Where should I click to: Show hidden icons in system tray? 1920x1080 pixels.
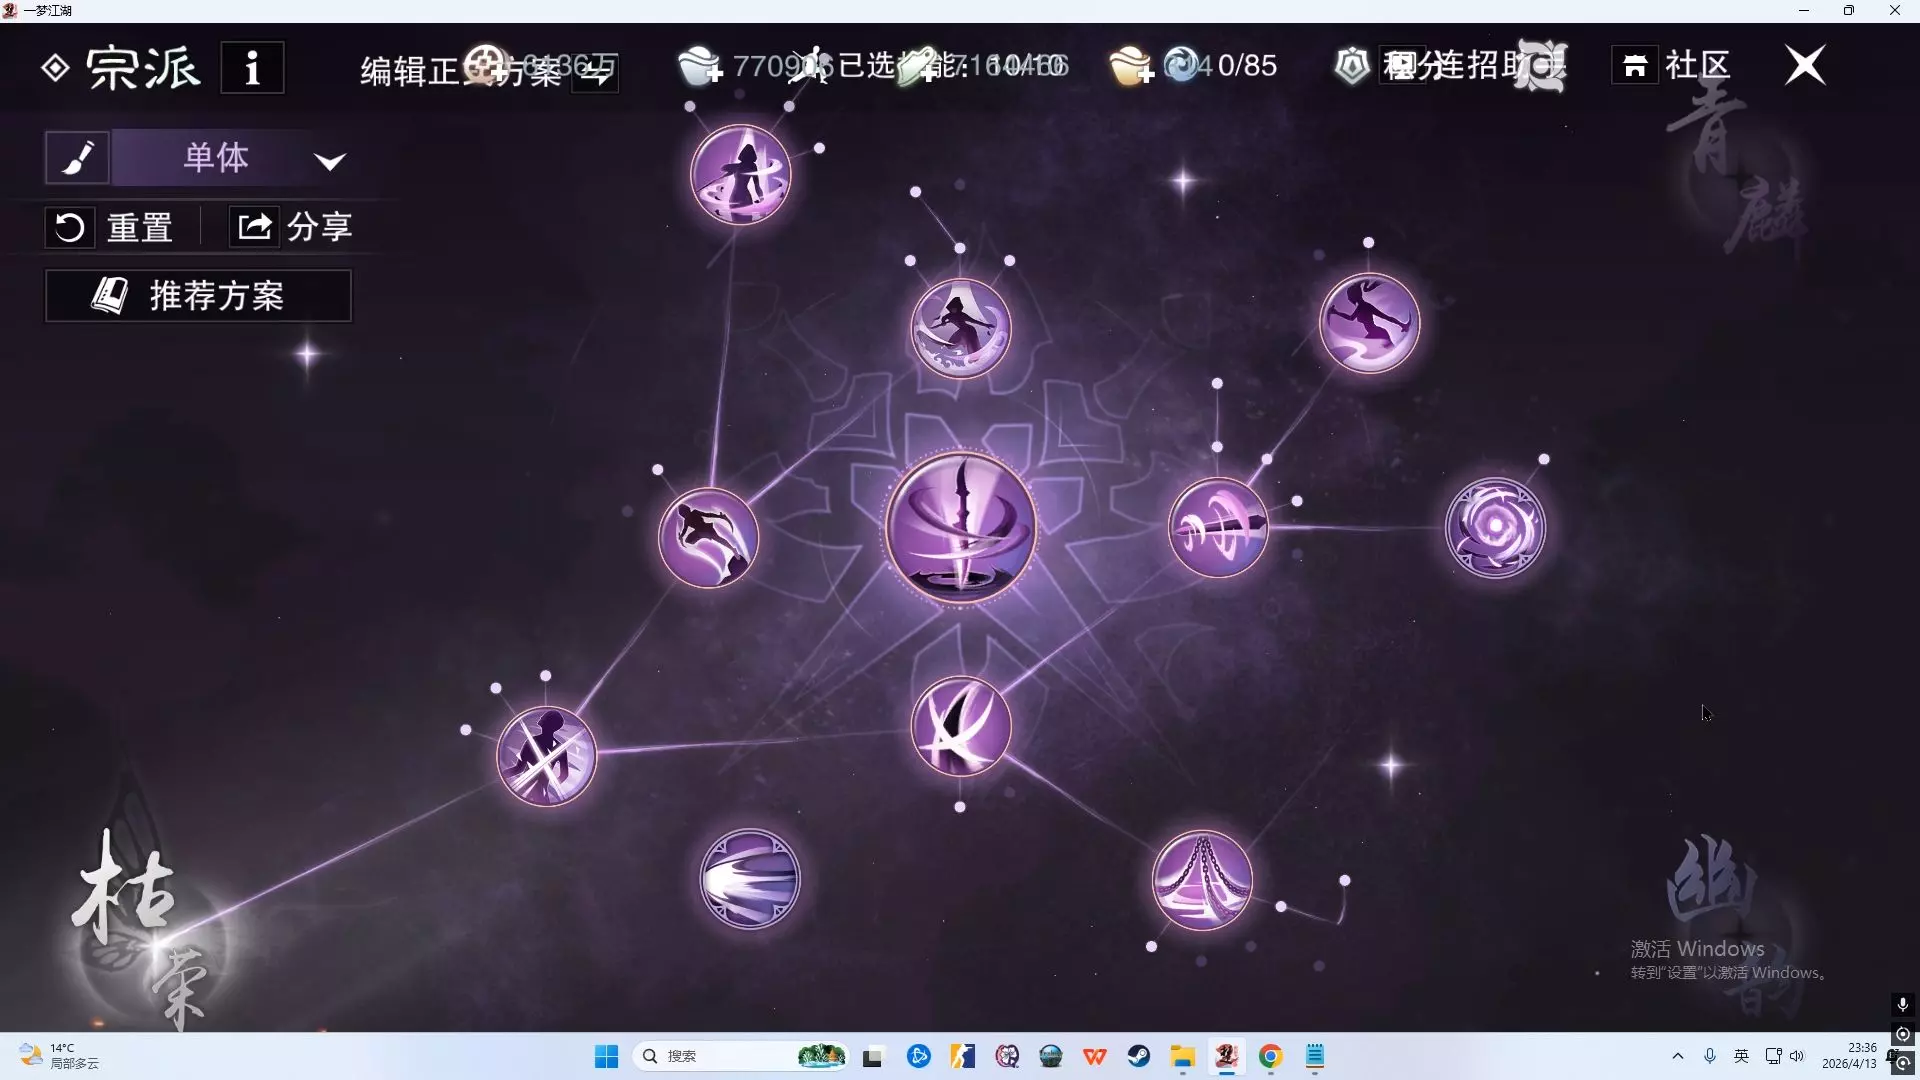[1678, 1056]
